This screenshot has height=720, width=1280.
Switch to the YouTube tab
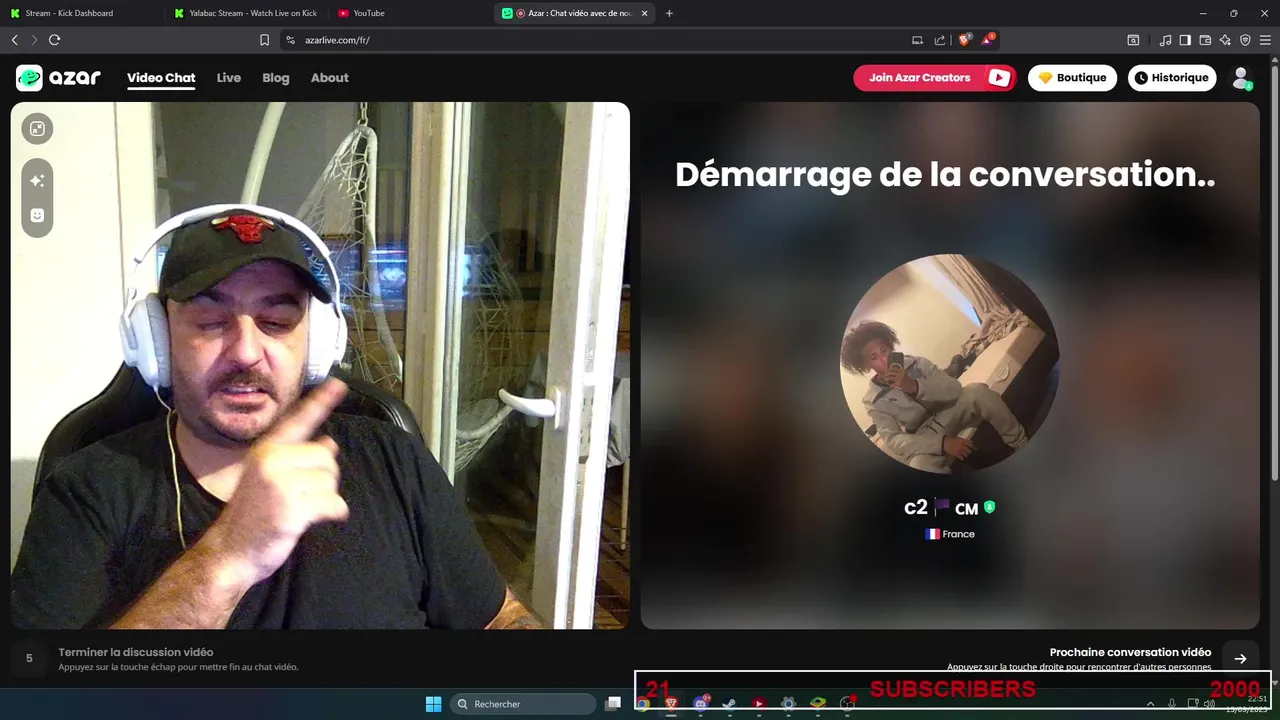(x=410, y=13)
